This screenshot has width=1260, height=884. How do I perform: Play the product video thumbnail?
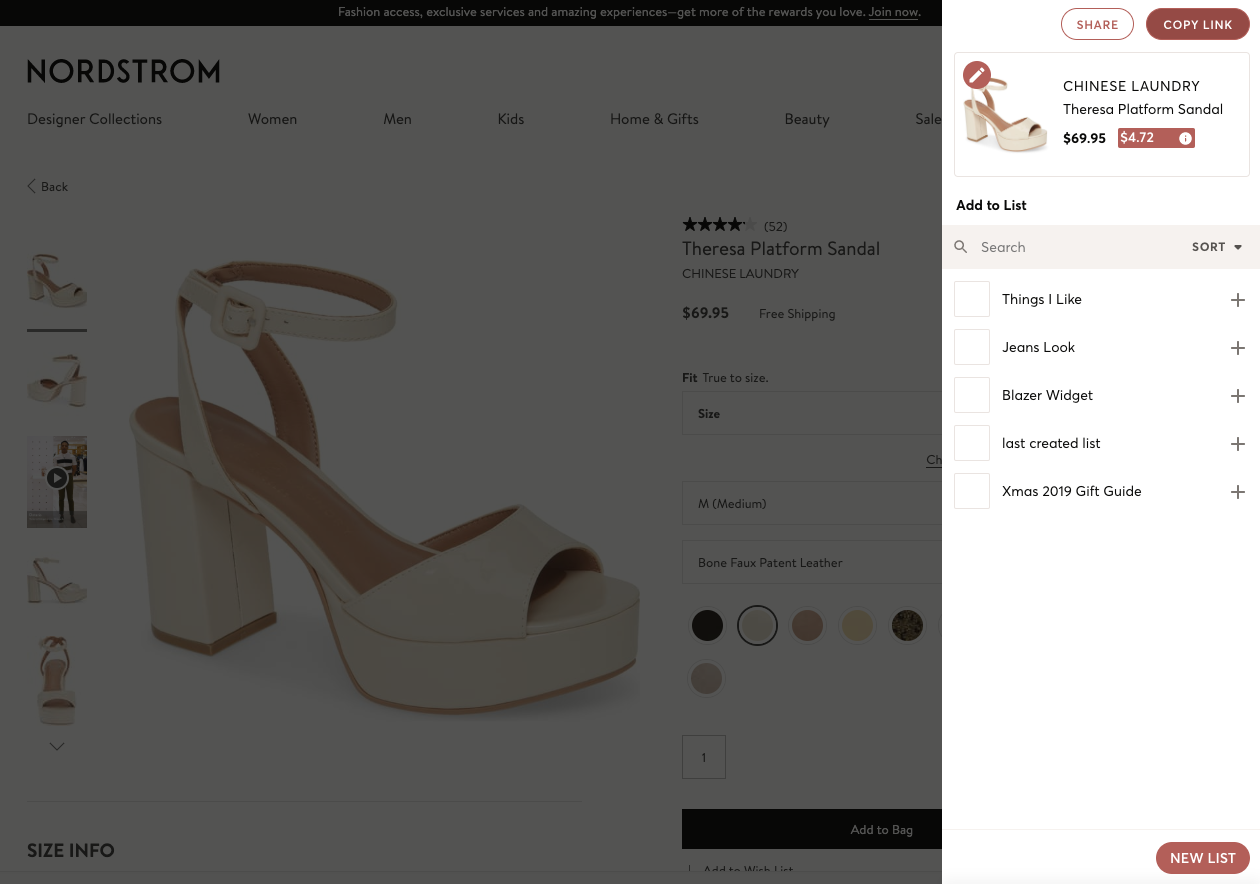57,479
